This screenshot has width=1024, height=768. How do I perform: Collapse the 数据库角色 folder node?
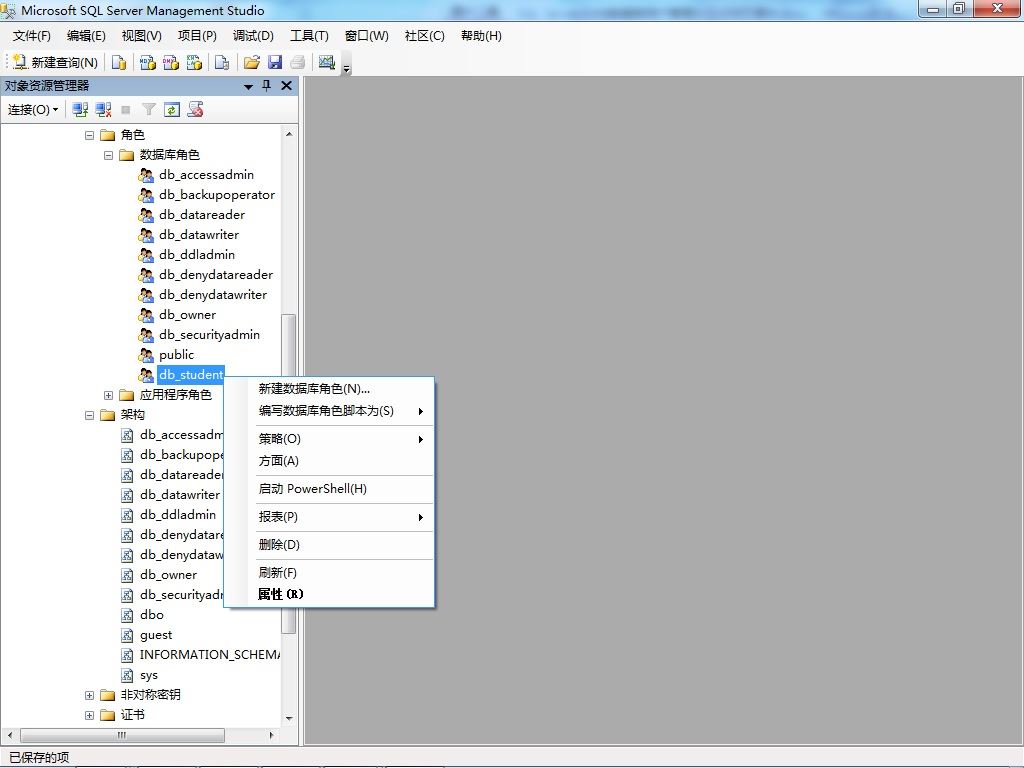(108, 155)
